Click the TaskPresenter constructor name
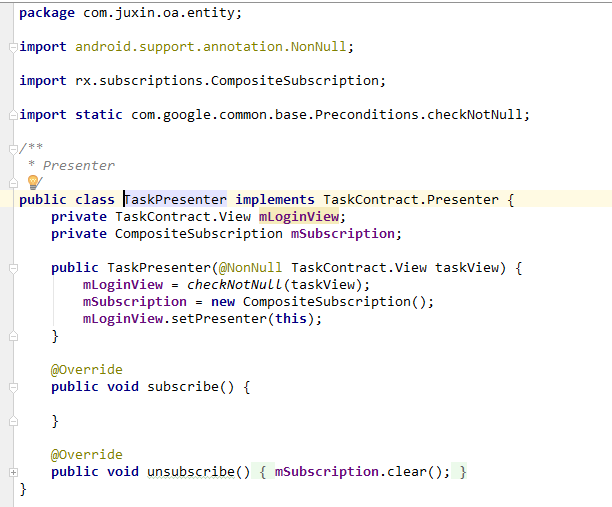This screenshot has height=507, width=612. point(159,268)
